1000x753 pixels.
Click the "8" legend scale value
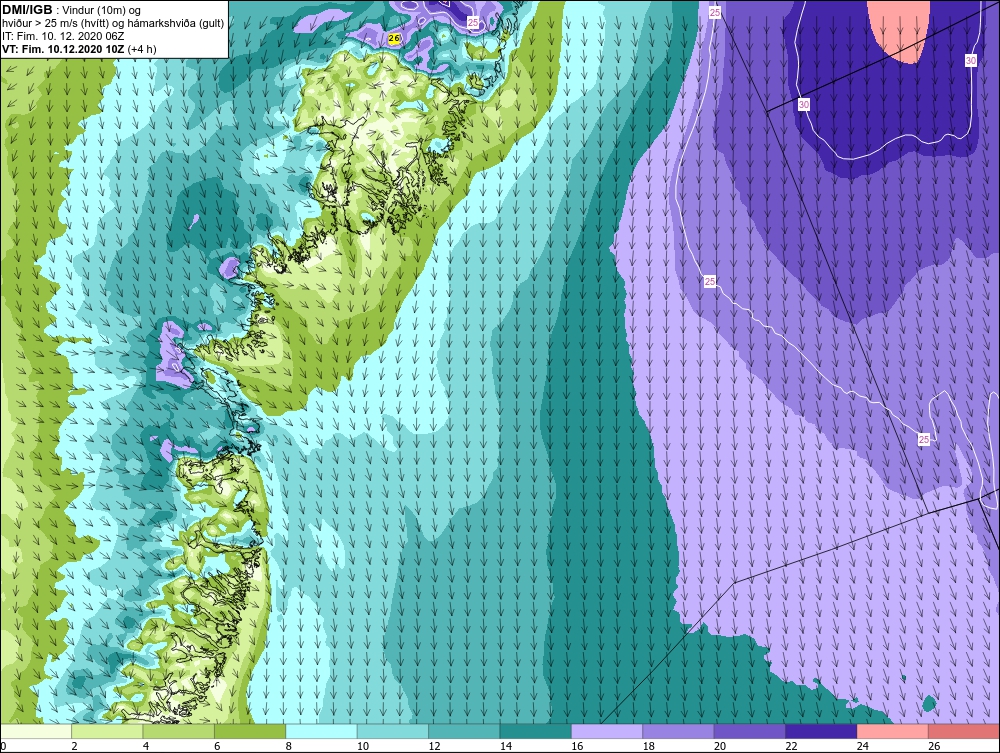(289, 746)
